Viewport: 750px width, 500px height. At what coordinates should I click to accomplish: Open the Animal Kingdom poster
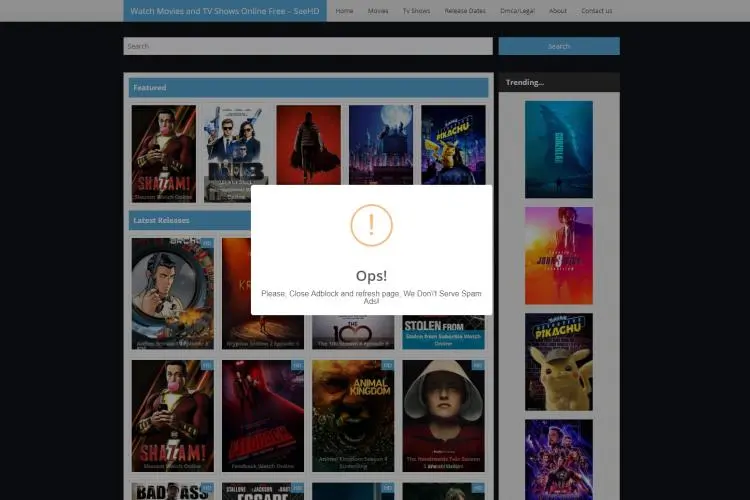353,416
